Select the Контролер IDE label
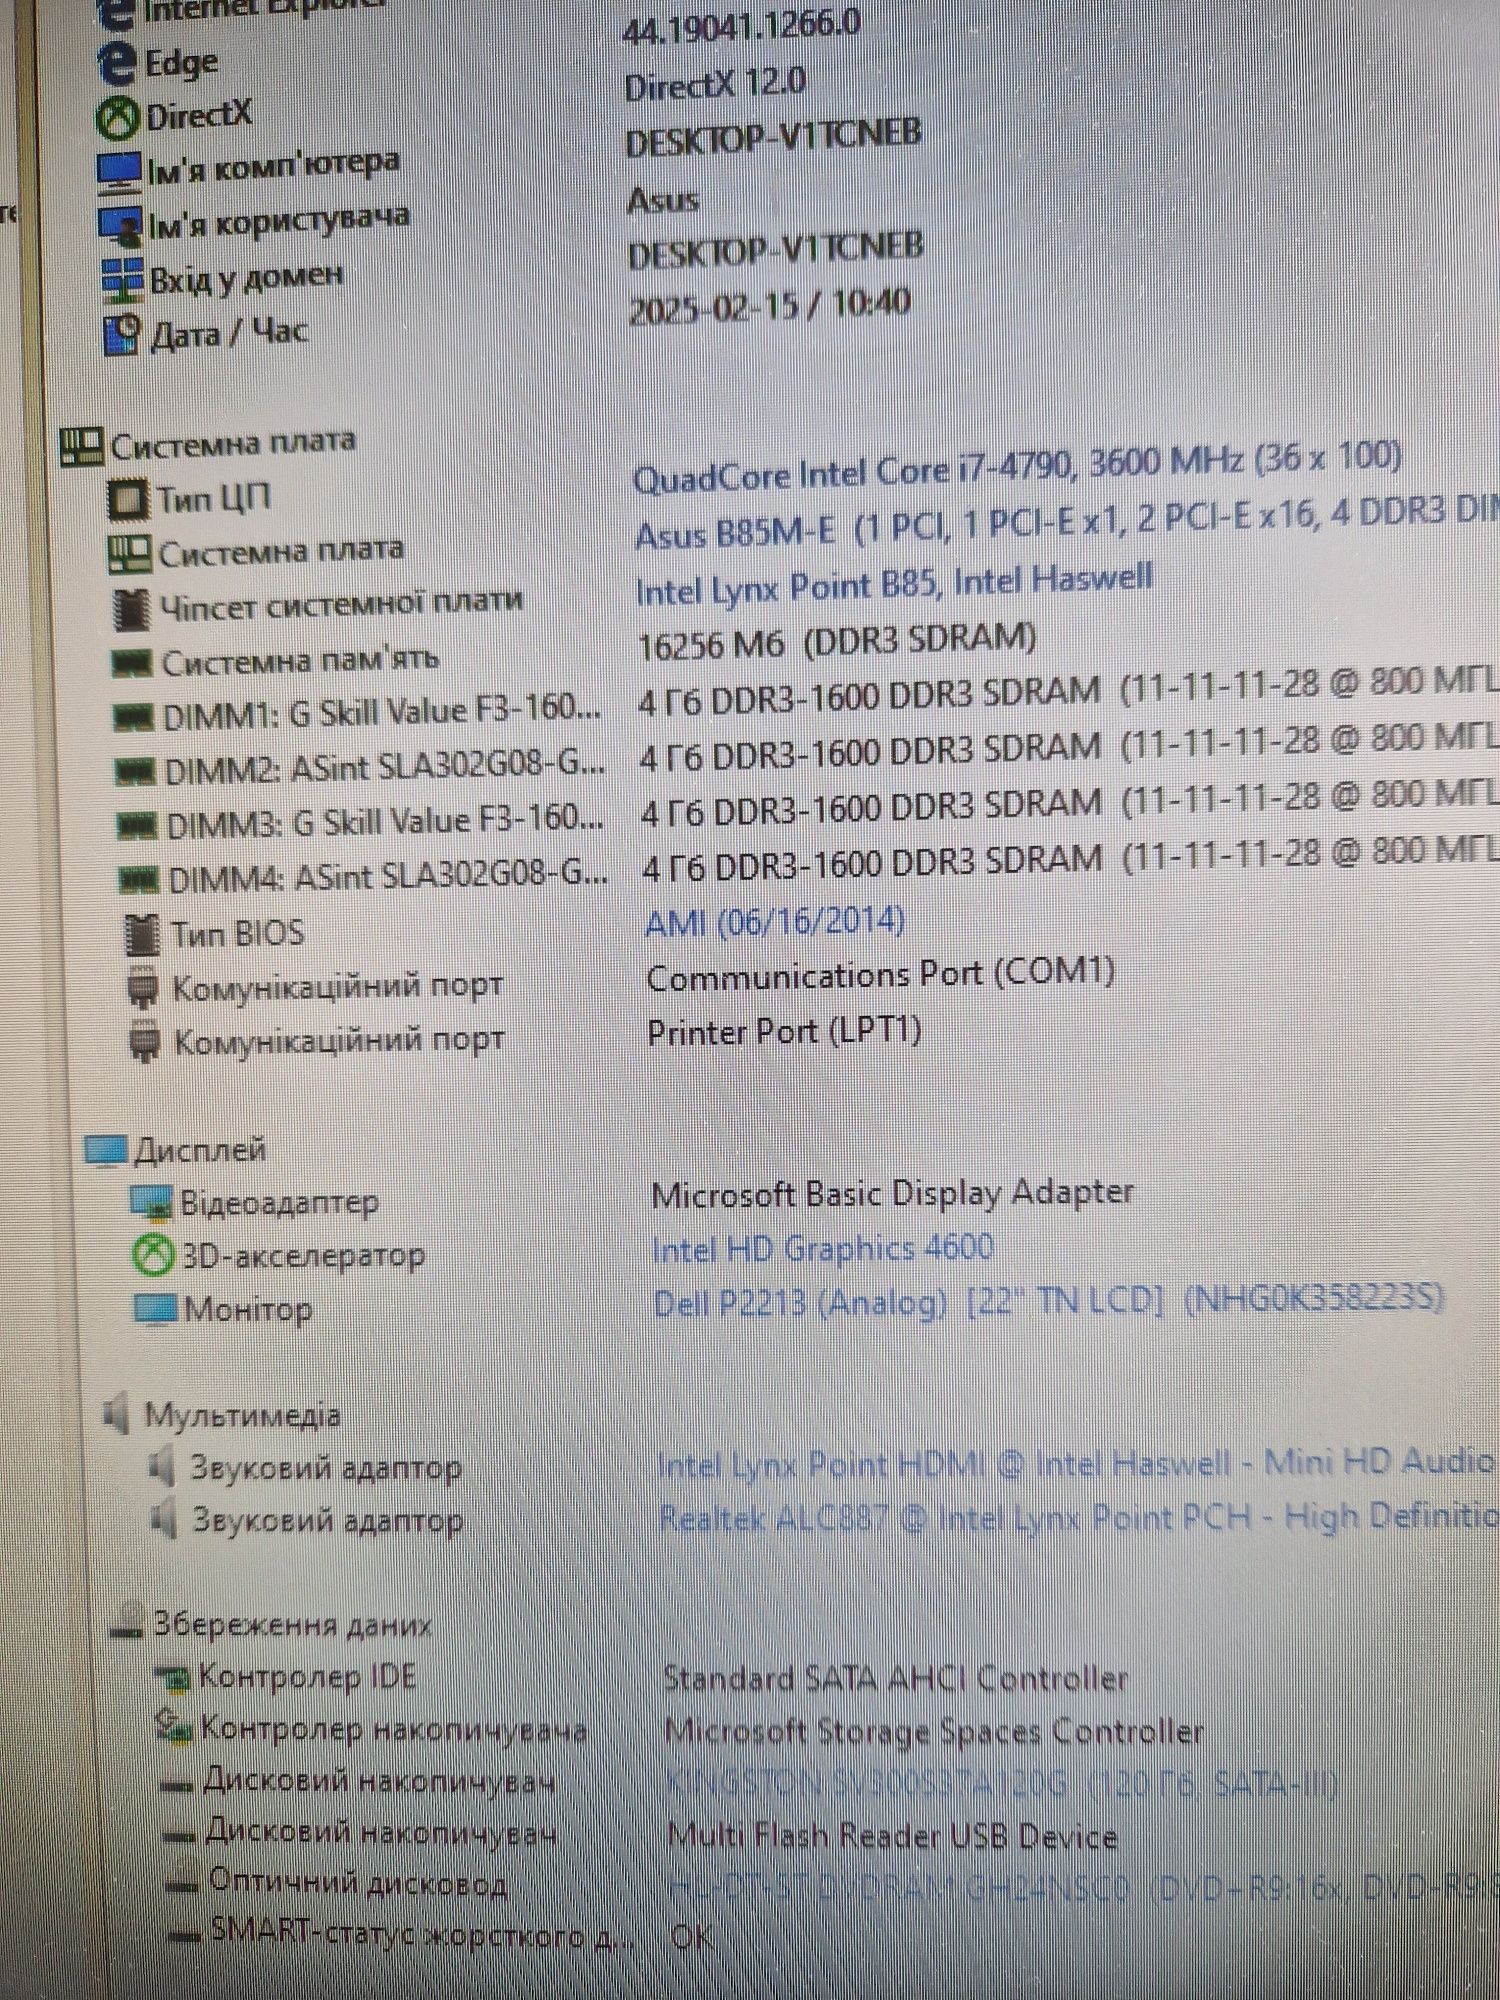The image size is (1500, 2000). [x=307, y=1676]
